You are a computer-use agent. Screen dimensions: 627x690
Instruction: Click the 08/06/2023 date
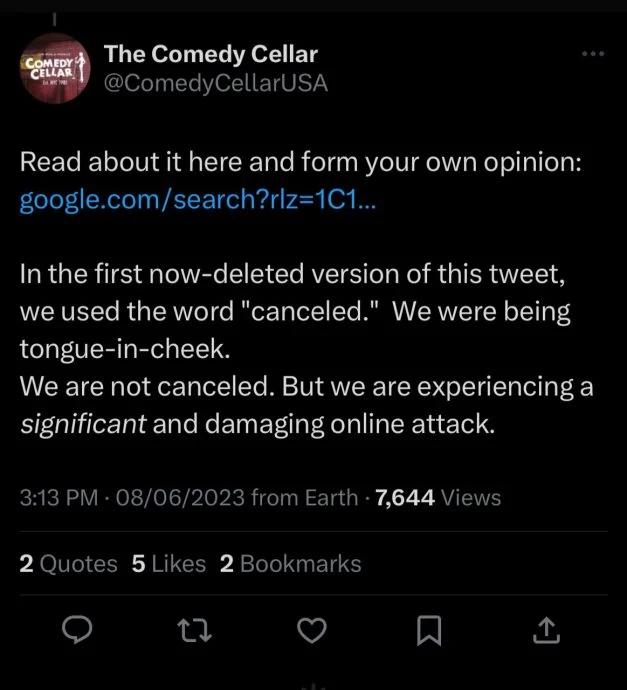180,497
